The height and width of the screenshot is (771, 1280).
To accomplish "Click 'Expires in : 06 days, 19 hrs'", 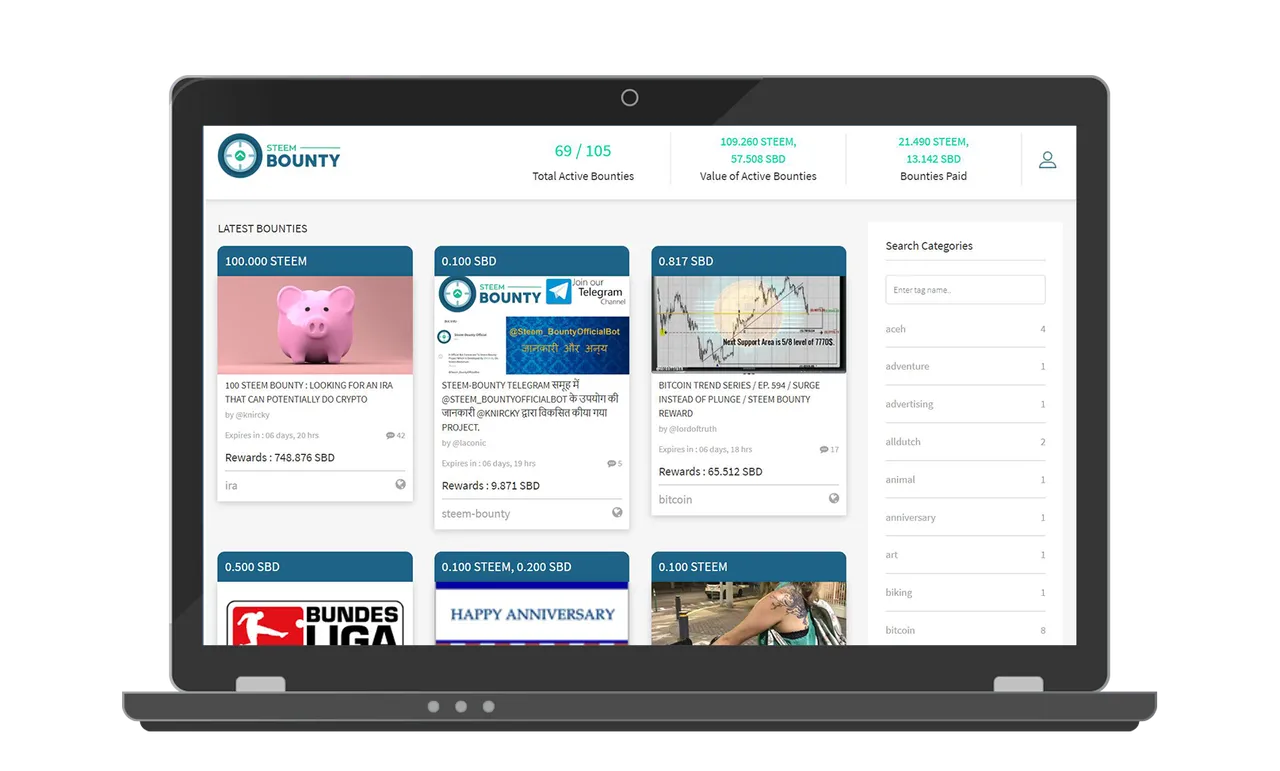I will pos(489,464).
